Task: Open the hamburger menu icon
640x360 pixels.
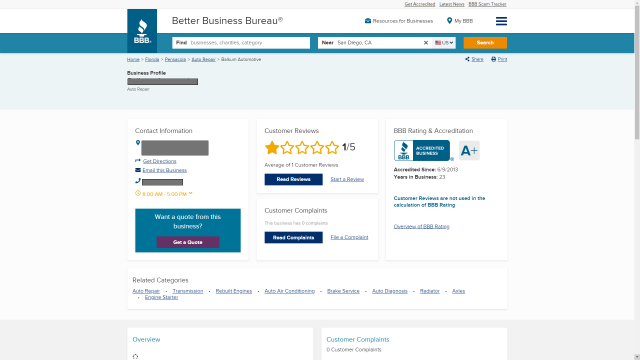Action: tap(501, 21)
